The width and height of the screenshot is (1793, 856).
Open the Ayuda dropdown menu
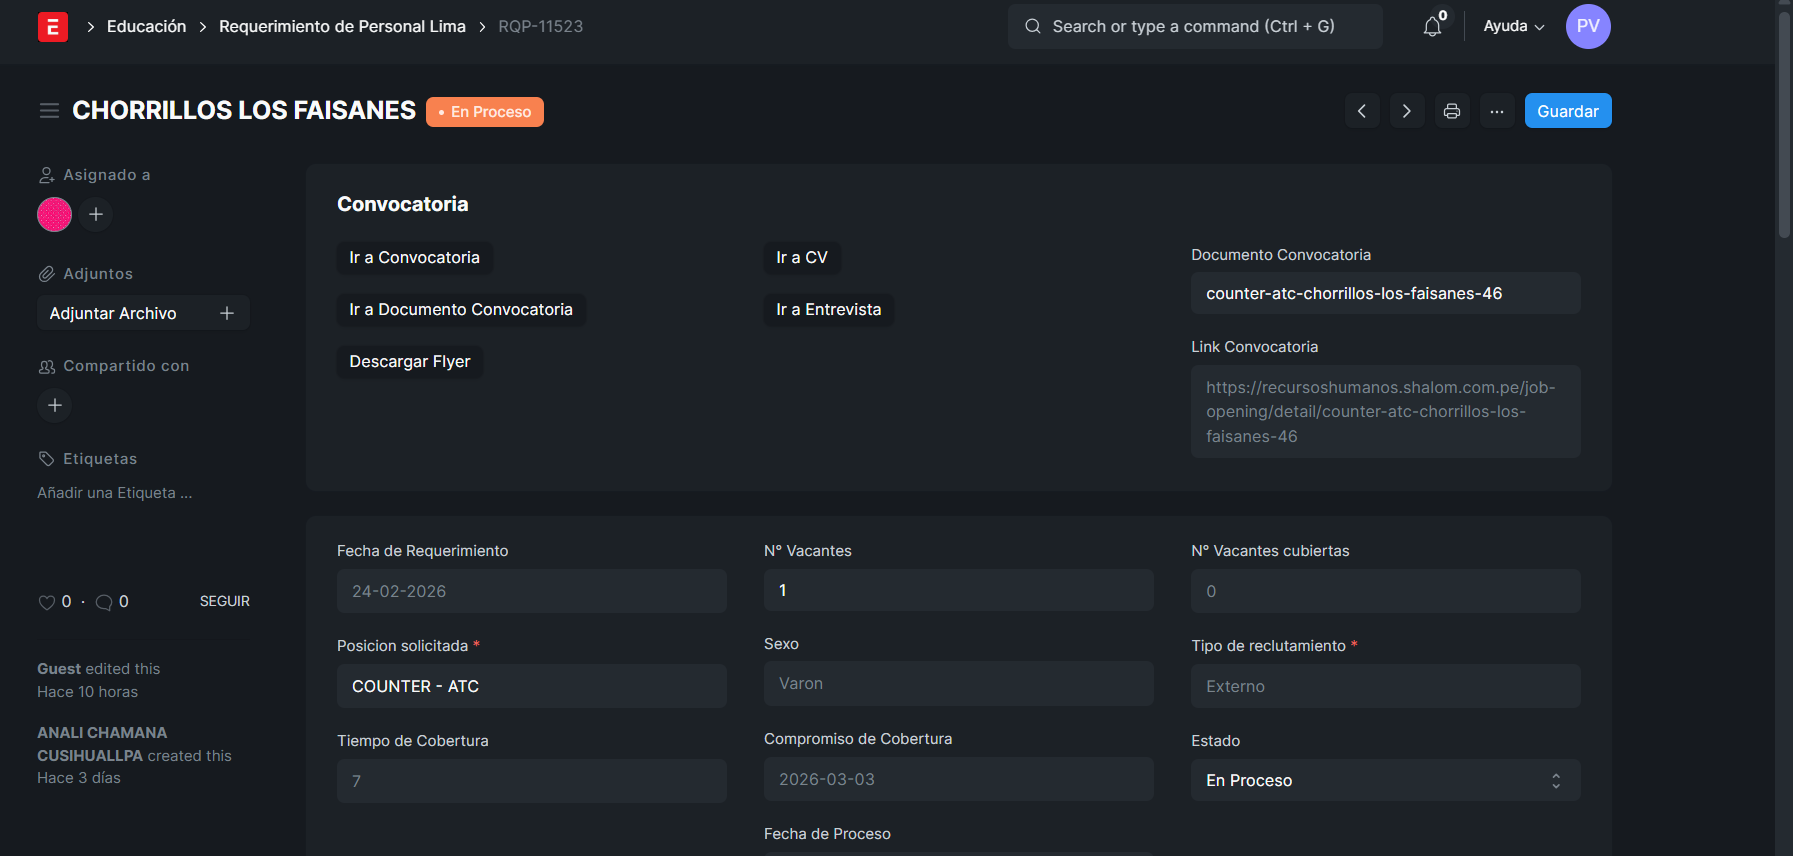point(1513,27)
